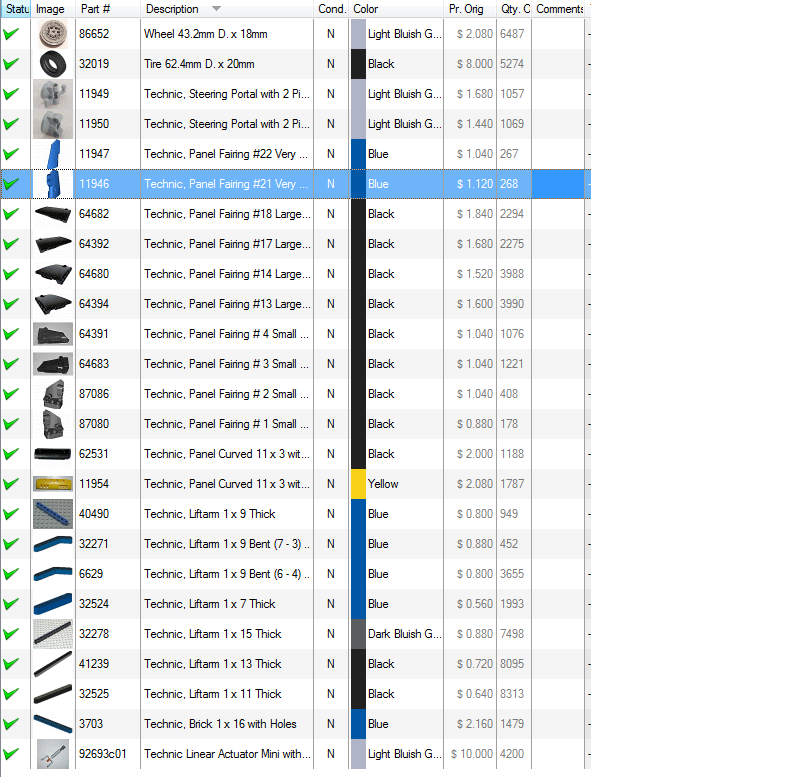Click the green status checkmark for part 32019
Viewport: 800px width, 777px height.
click(11, 64)
